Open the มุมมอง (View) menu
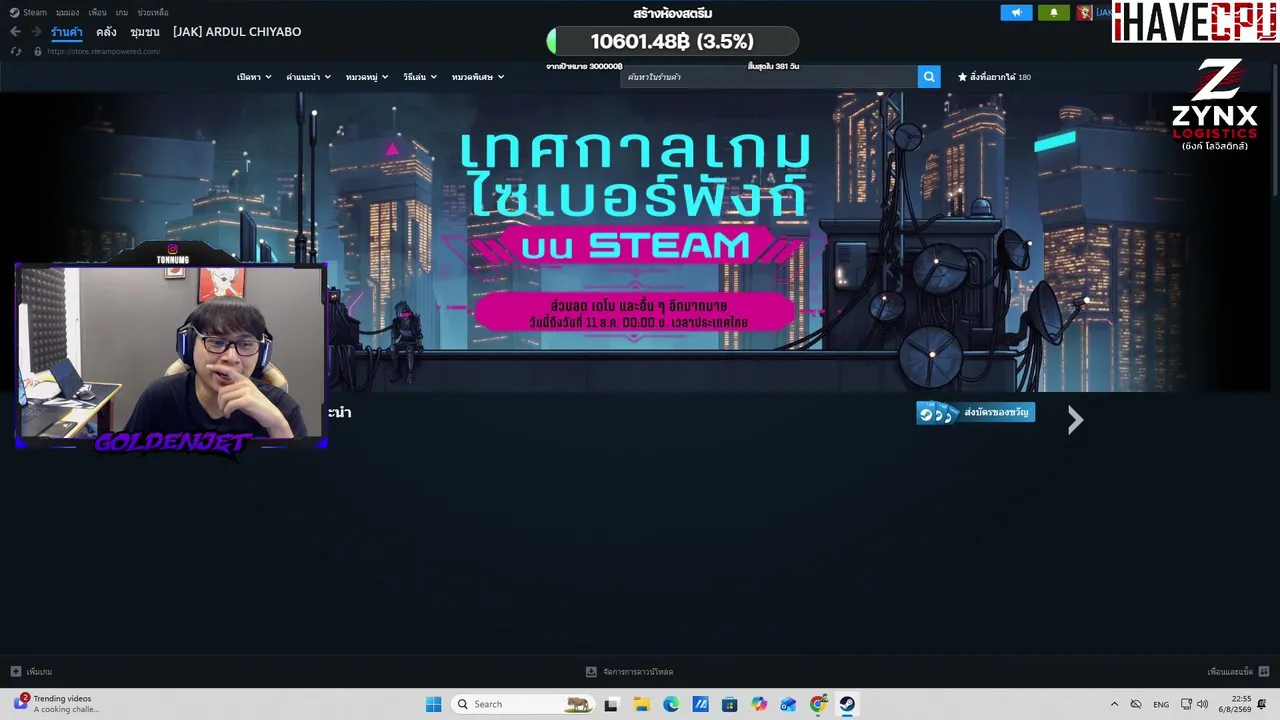This screenshot has width=1280, height=720. point(68,13)
